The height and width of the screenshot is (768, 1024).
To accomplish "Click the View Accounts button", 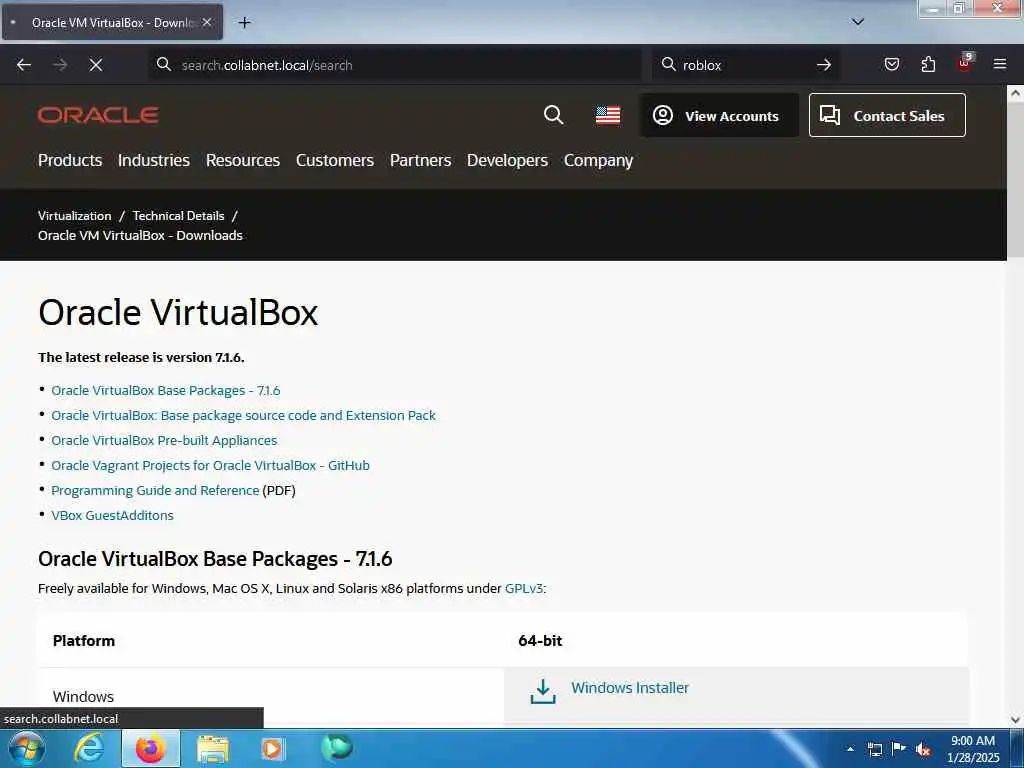I will click(x=719, y=115).
